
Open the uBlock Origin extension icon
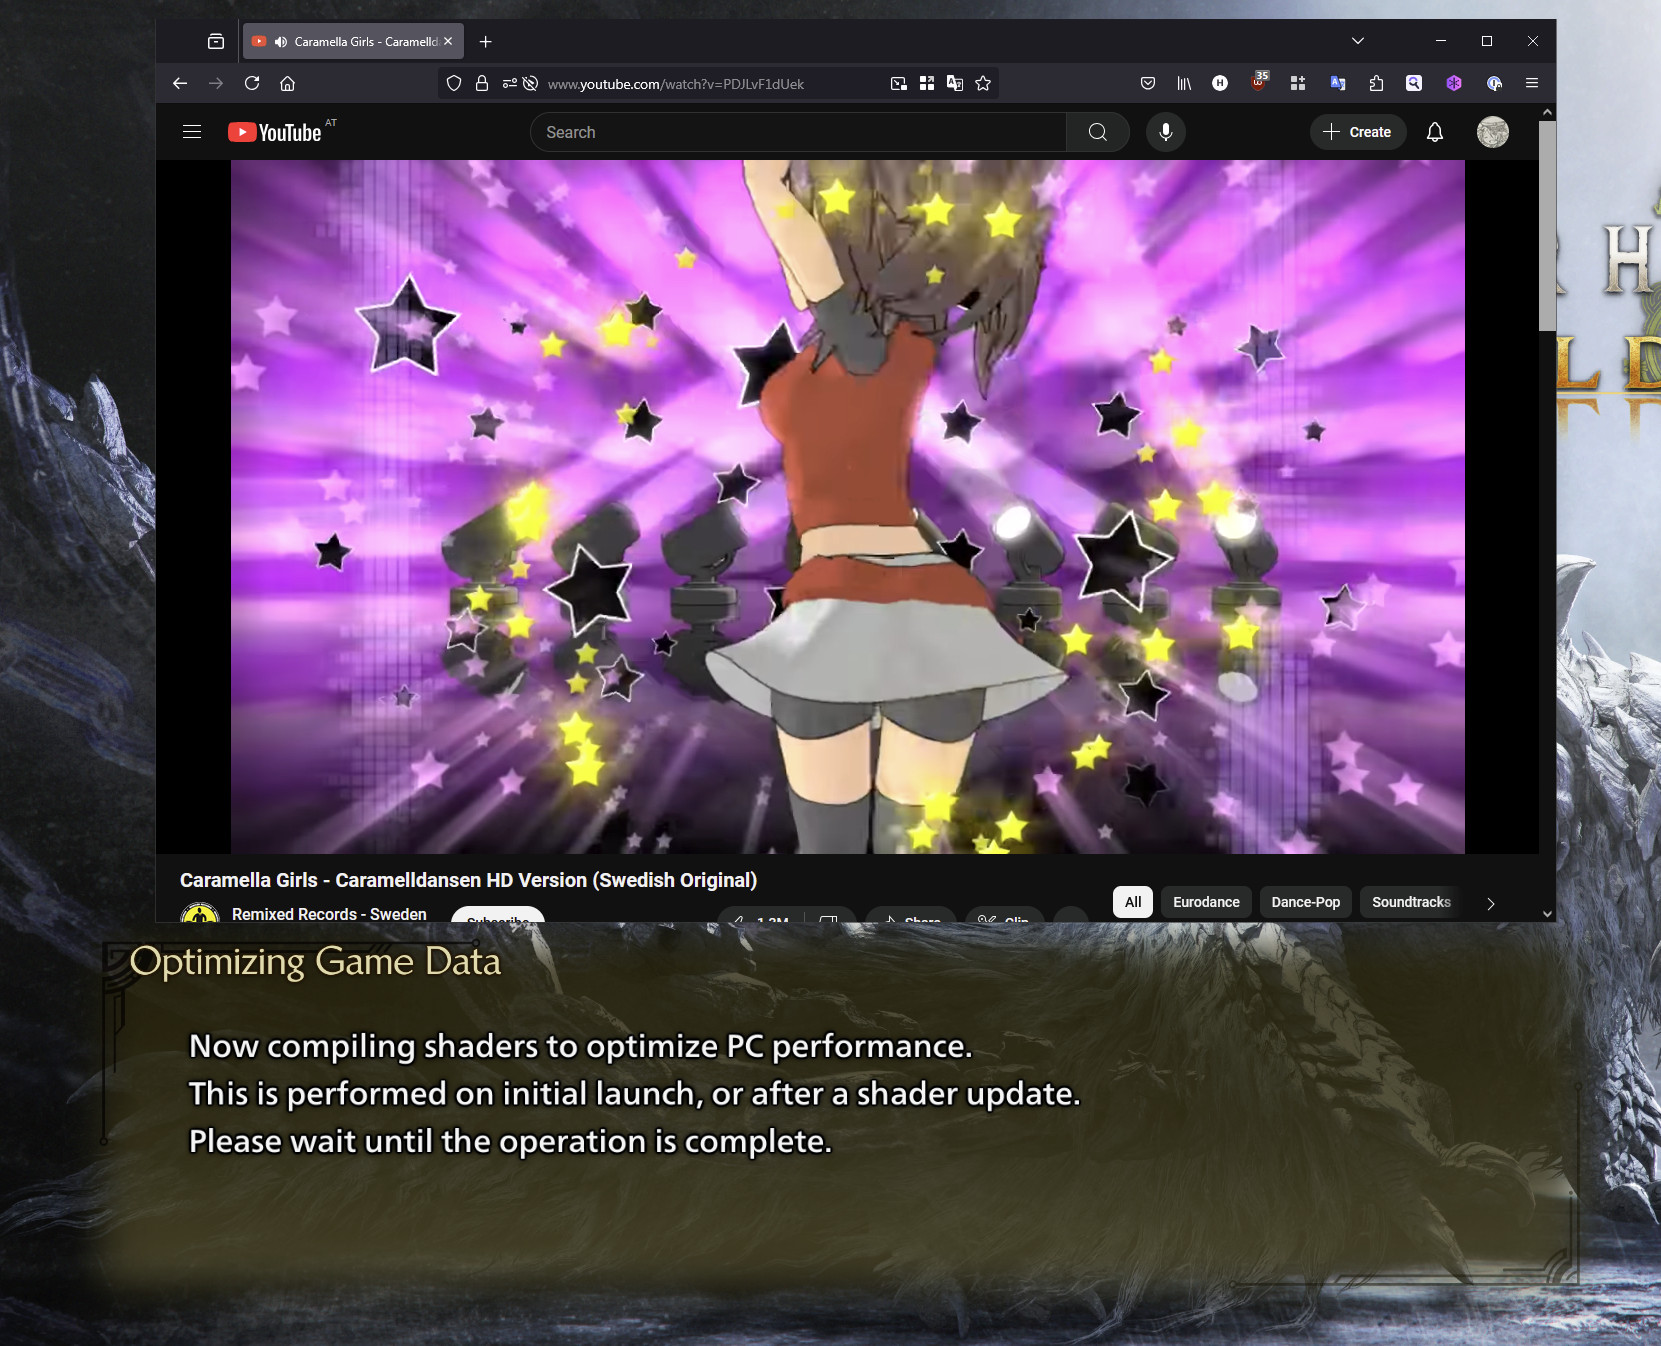click(x=1259, y=84)
